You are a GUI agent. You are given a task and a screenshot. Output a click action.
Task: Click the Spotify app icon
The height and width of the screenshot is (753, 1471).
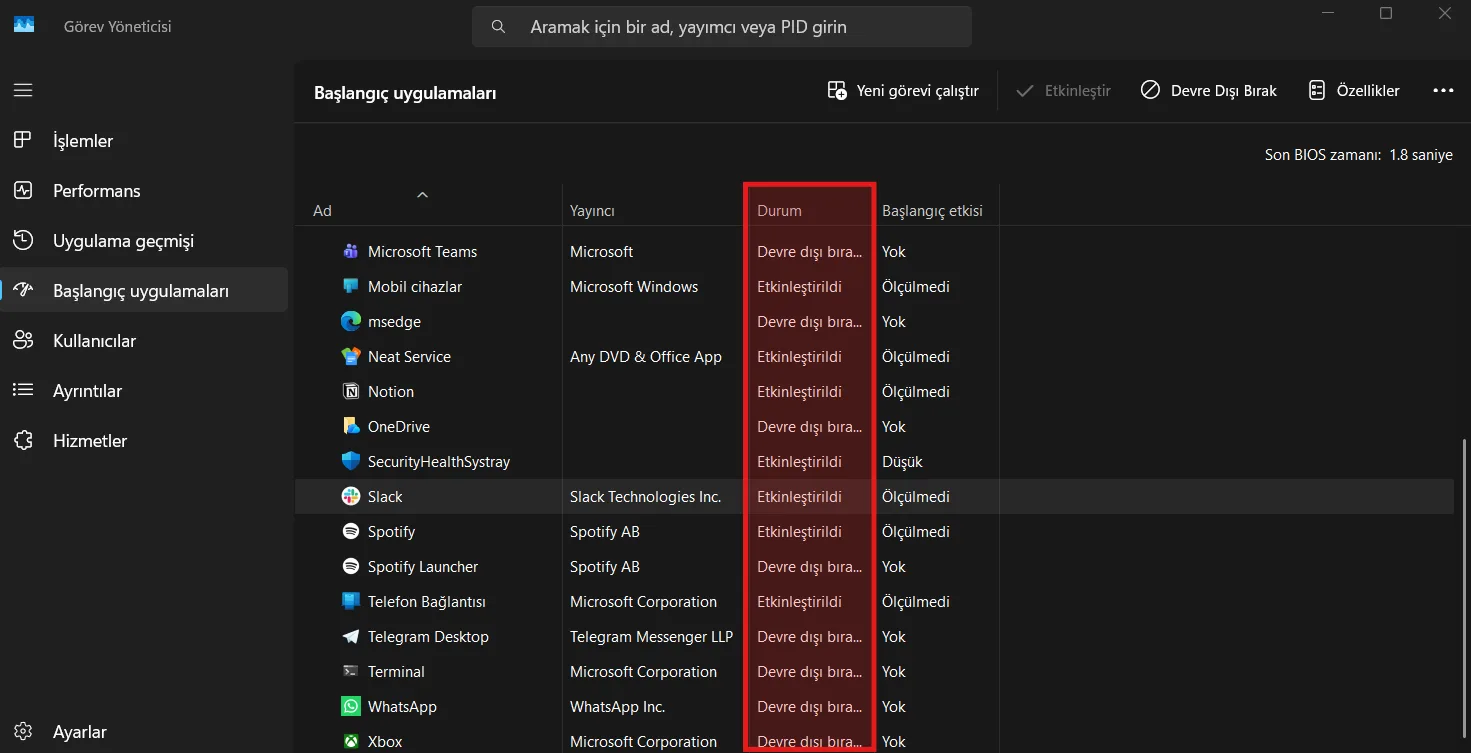[350, 532]
